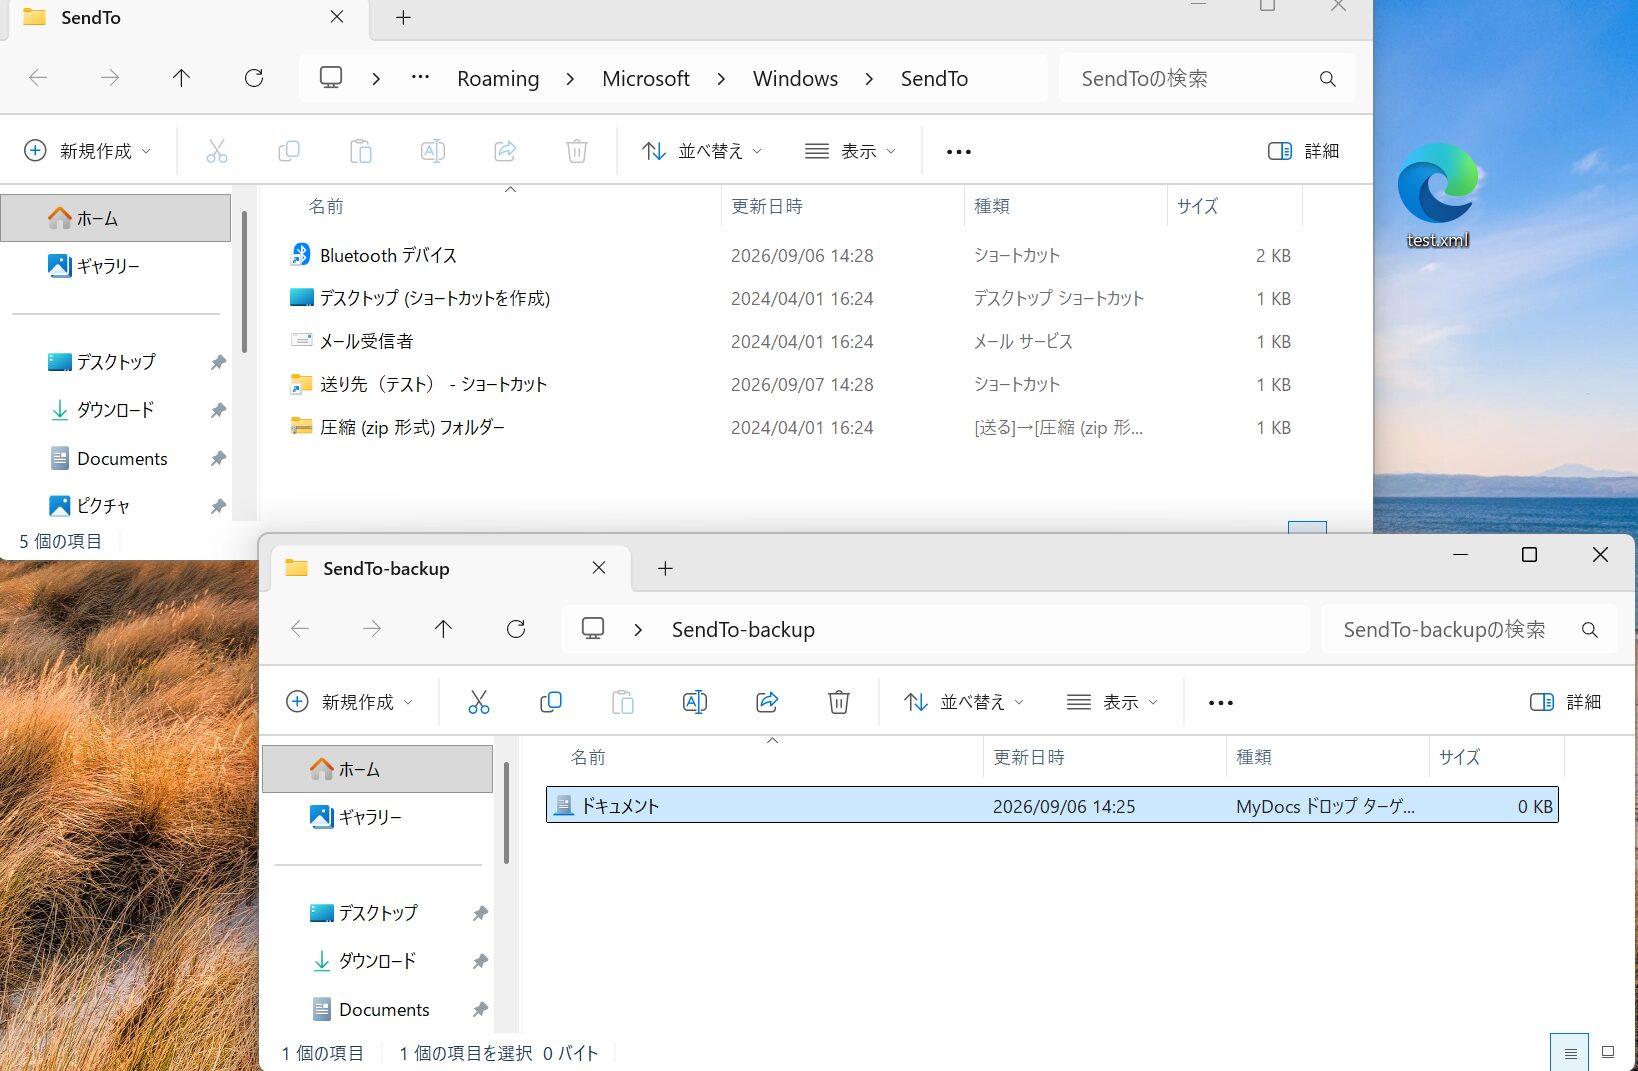Click search icon in SendTo search box
Screen dimensions: 1638x1071
point(1328,79)
